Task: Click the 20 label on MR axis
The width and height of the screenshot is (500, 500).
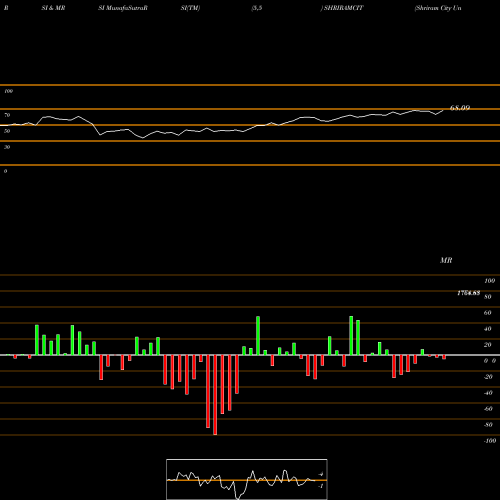Action: [x=488, y=345]
